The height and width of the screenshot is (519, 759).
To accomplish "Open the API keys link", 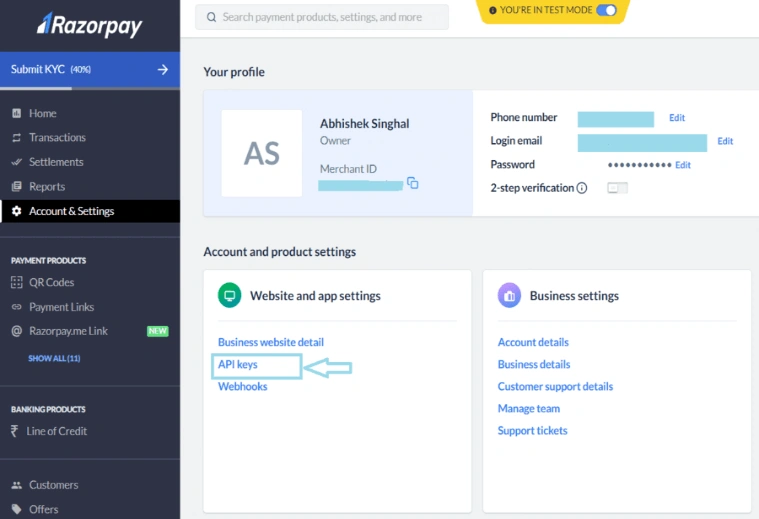I will pyautogui.click(x=238, y=365).
